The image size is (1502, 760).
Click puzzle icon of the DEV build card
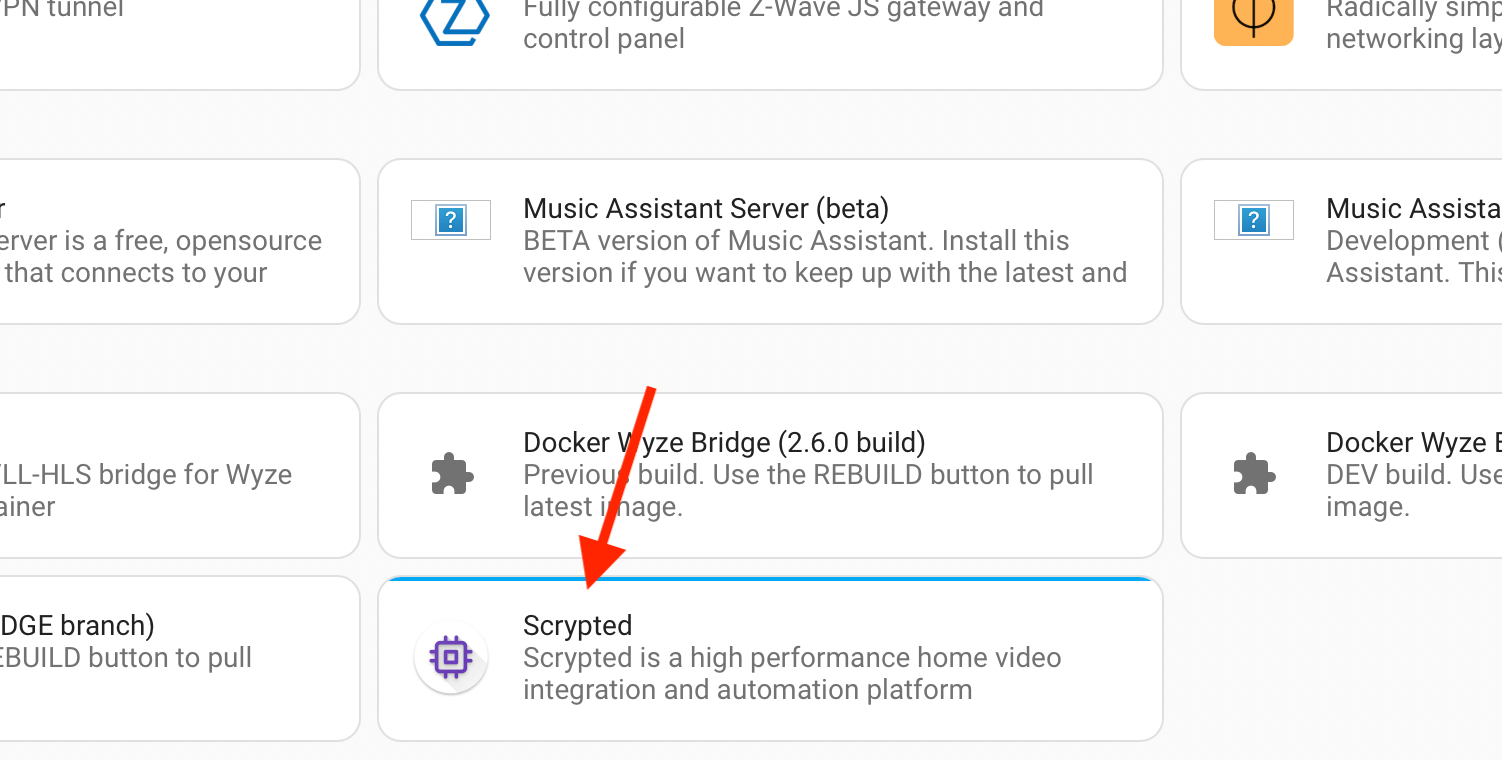coord(1253,475)
